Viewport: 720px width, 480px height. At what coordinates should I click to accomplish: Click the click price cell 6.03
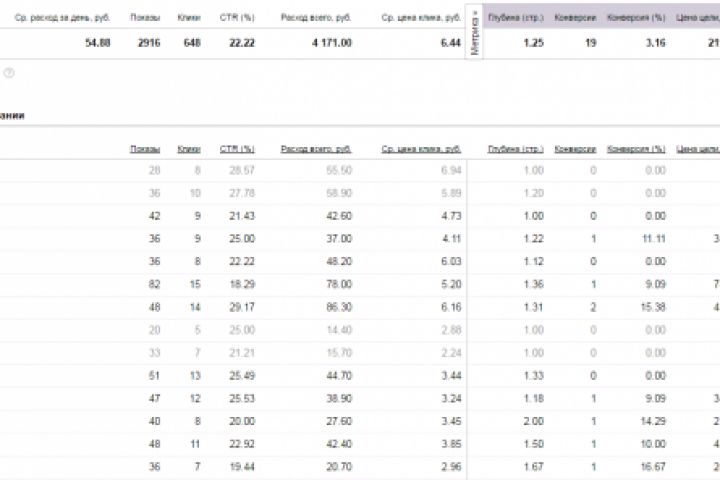tap(451, 261)
